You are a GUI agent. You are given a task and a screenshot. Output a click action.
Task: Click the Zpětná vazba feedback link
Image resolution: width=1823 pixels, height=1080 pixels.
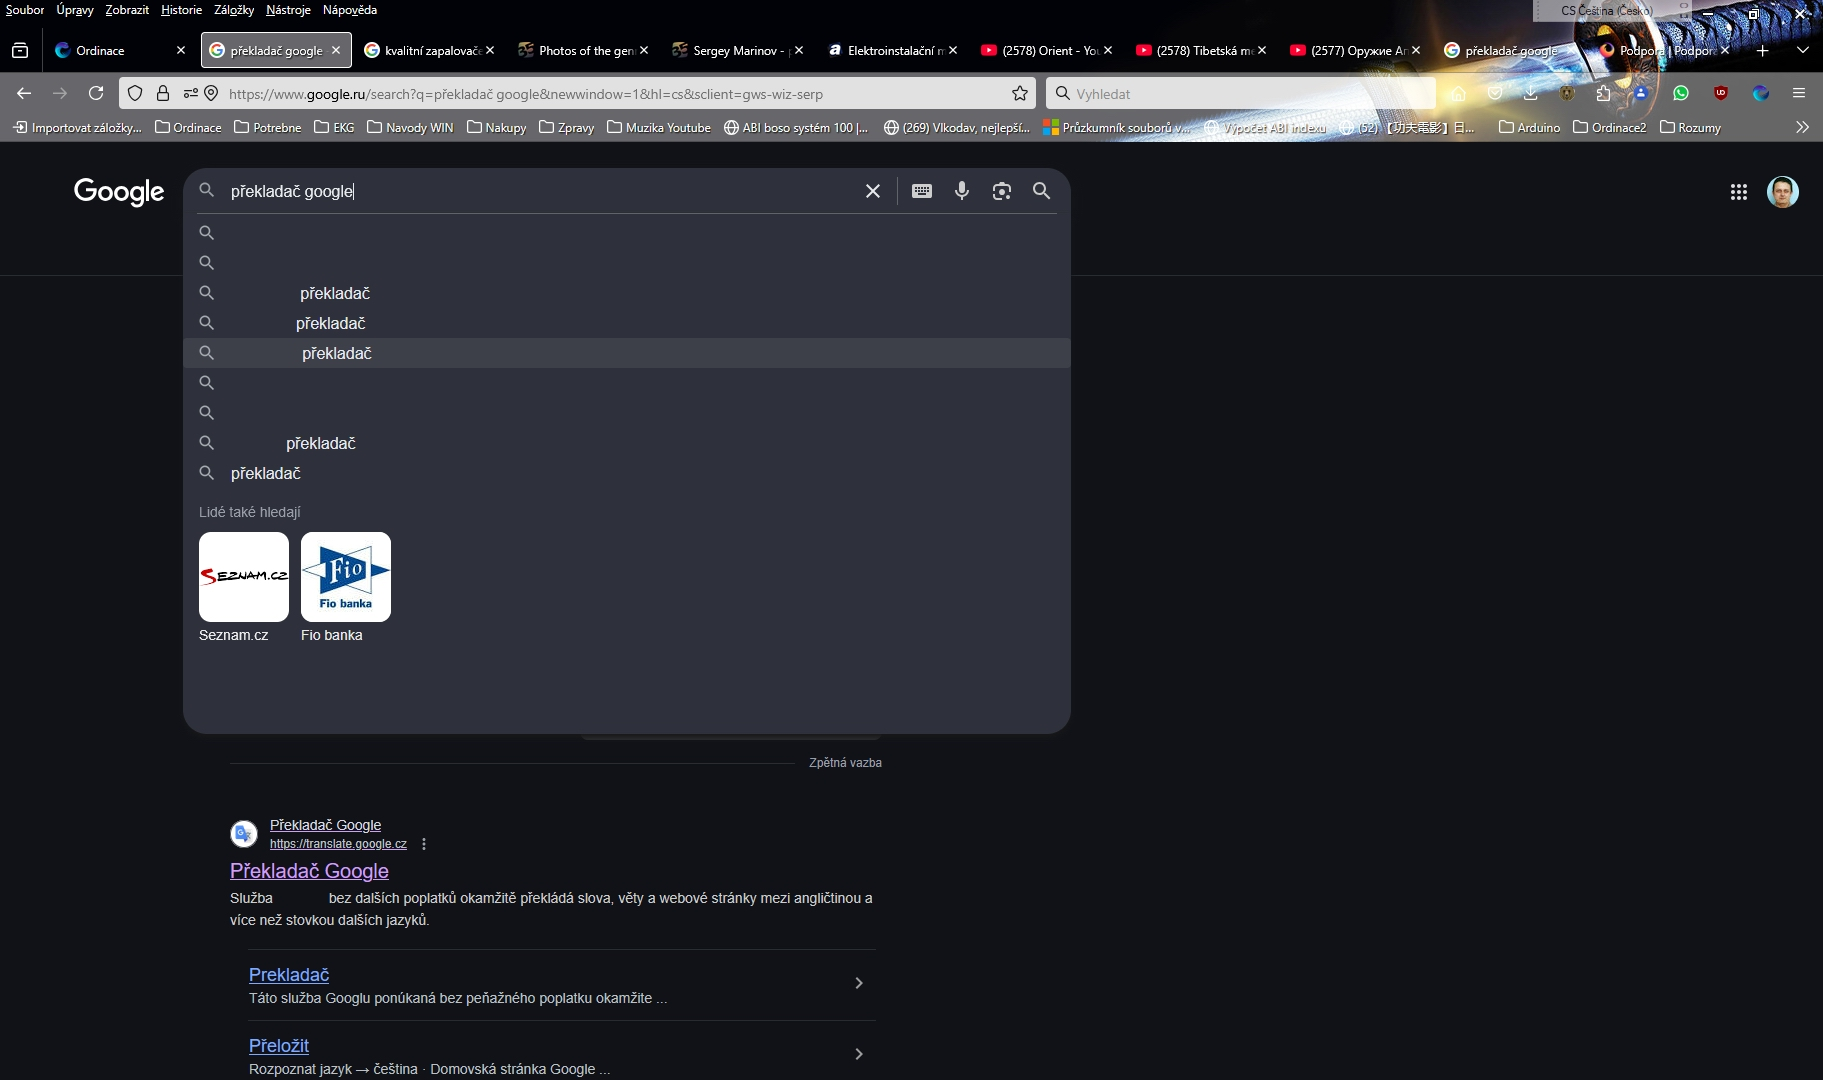click(x=845, y=763)
